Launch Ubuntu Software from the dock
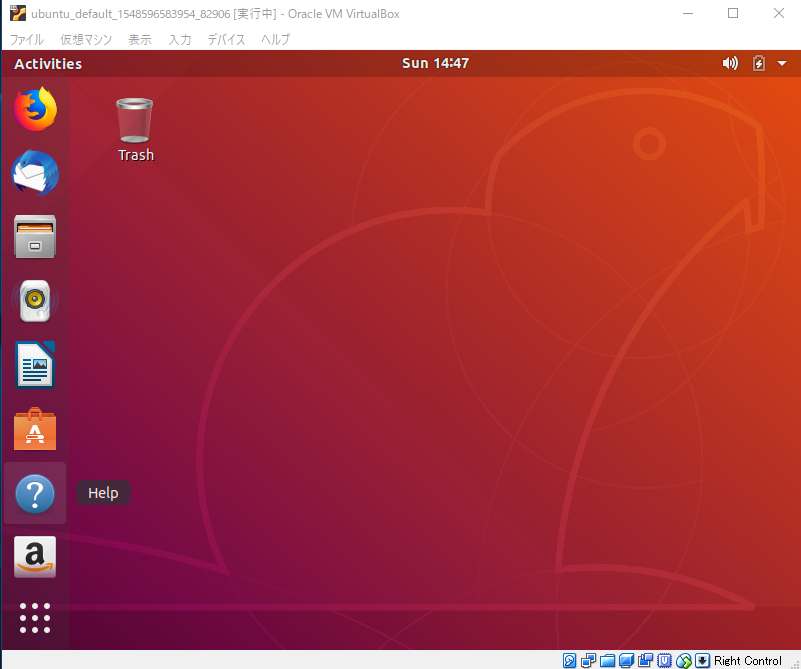801x669 pixels. click(x=35, y=429)
